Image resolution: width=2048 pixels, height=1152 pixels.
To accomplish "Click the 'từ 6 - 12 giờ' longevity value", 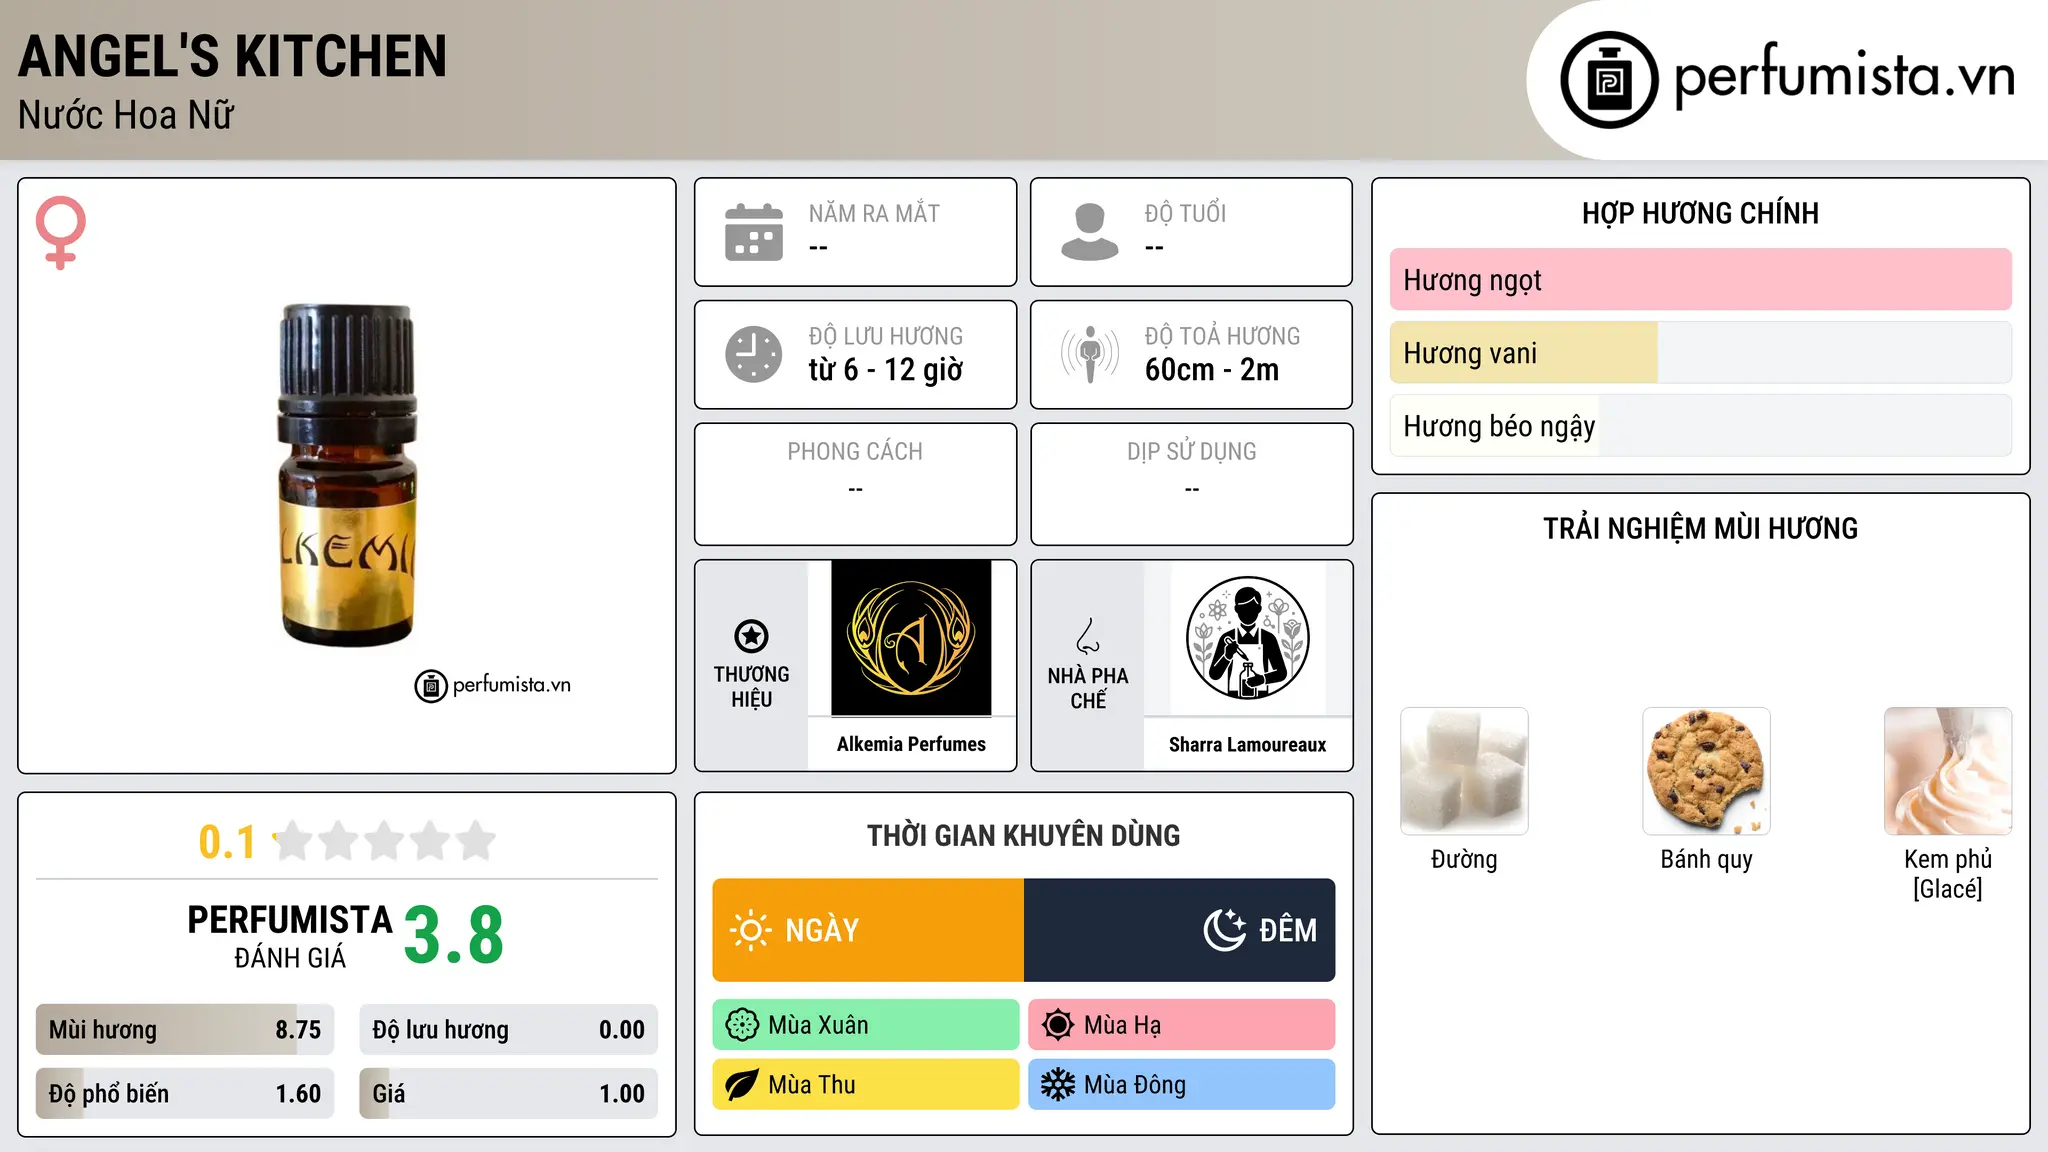I will click(x=886, y=370).
